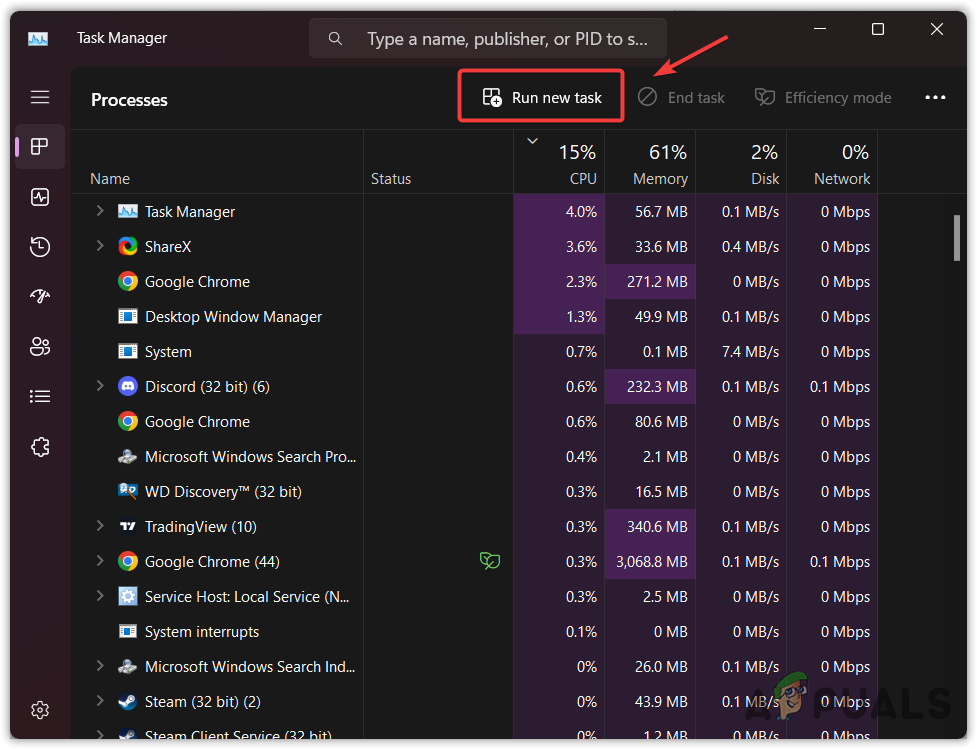This screenshot has height=749, width=977.
Task: Select the 3,068.8 MB memory cell
Action: point(650,561)
